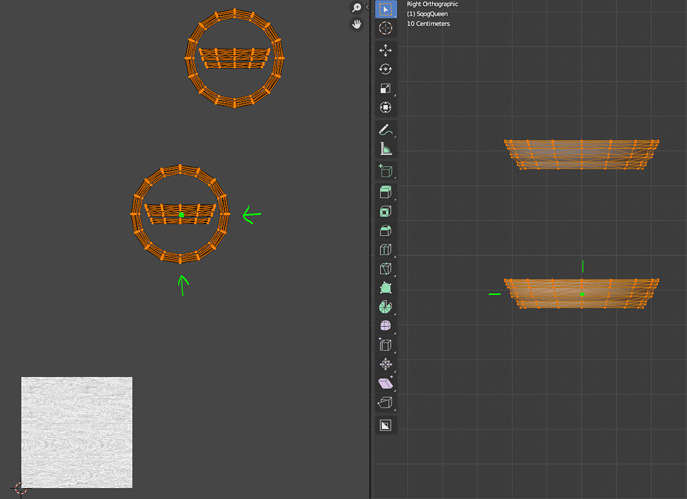Click the last black-and-white square toolbar icon
Image resolution: width=687 pixels, height=499 pixels.
[x=386, y=425]
